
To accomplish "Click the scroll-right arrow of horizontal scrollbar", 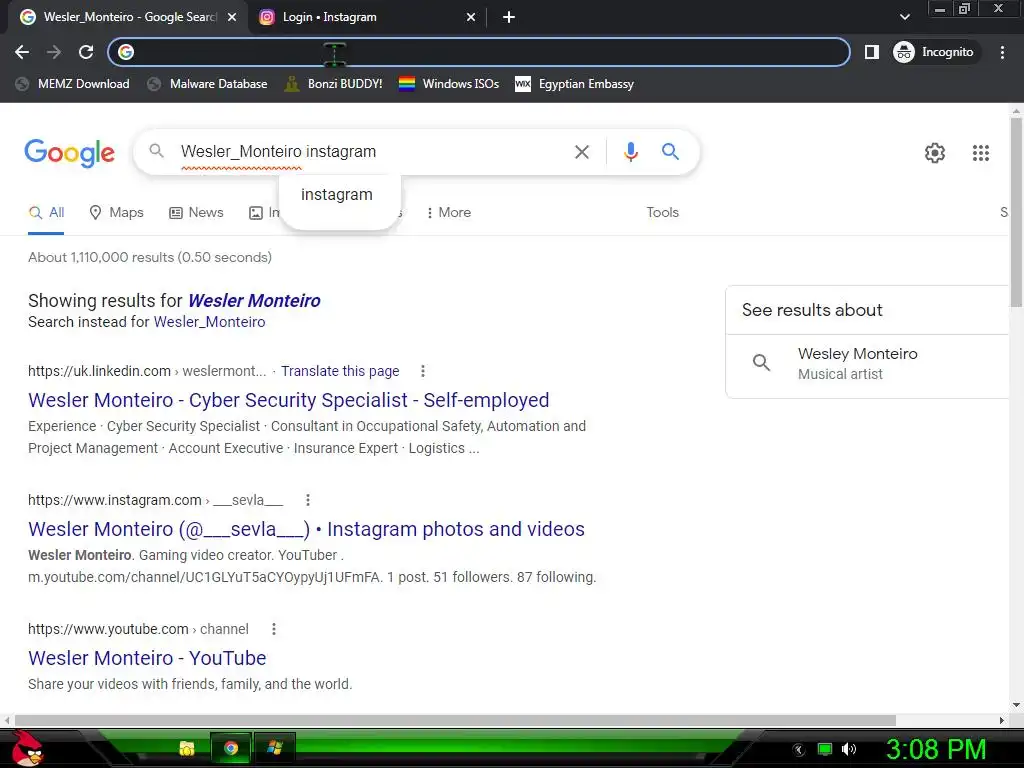I will (1002, 720).
